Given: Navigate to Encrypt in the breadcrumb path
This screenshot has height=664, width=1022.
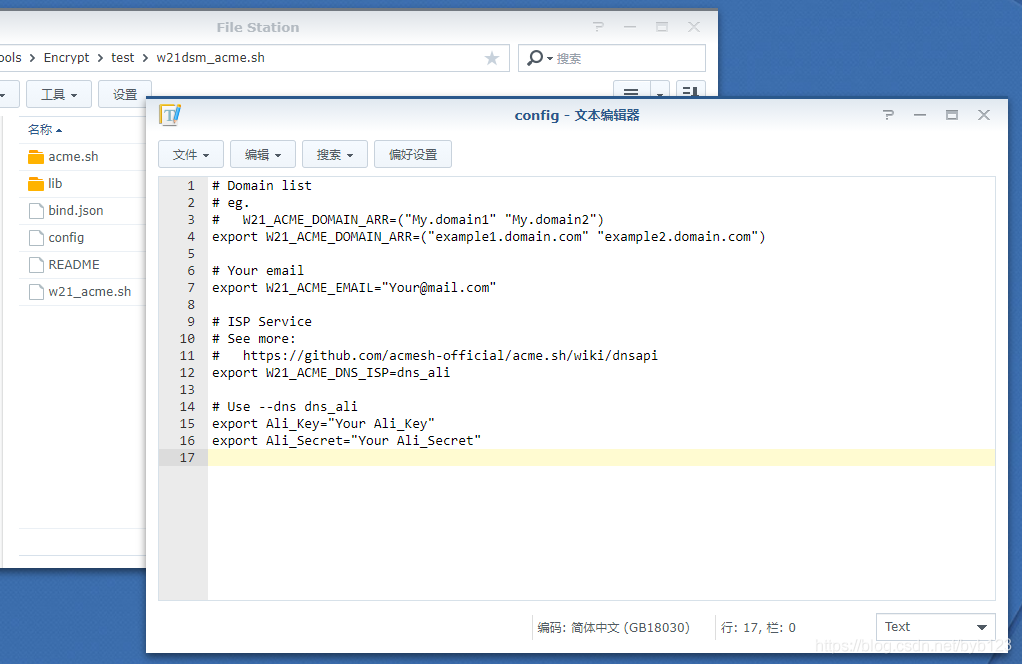Looking at the screenshot, I should coord(66,57).
